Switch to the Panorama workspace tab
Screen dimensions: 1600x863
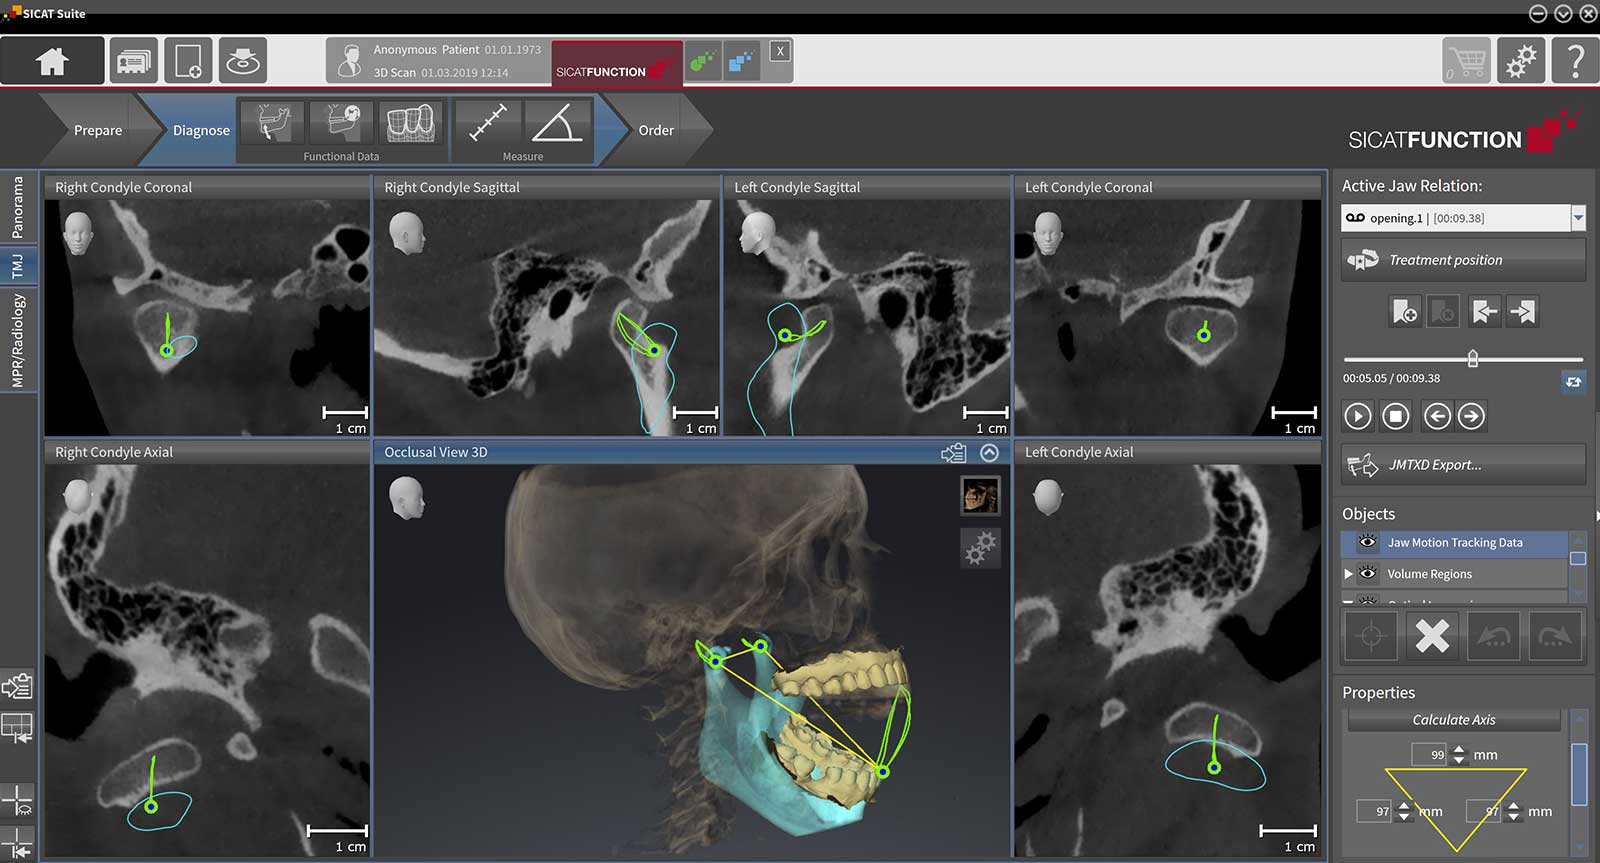click(18, 208)
